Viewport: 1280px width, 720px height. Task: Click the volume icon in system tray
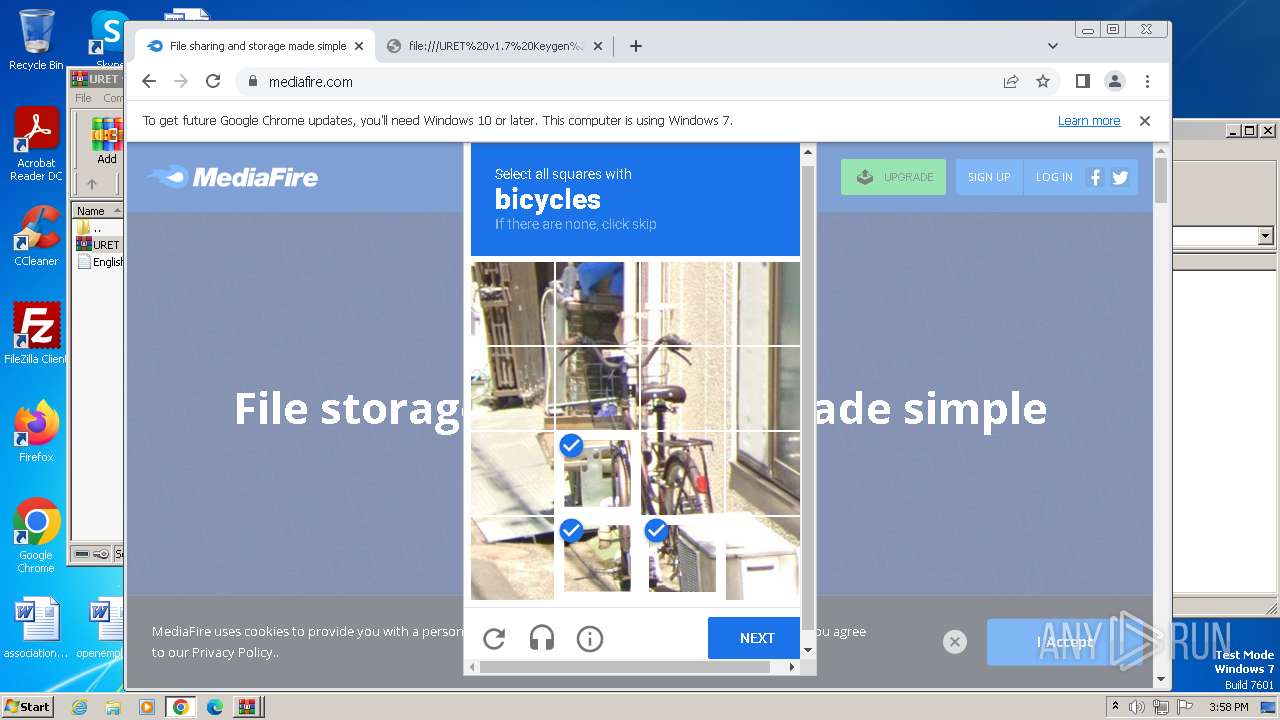(x=1137, y=707)
